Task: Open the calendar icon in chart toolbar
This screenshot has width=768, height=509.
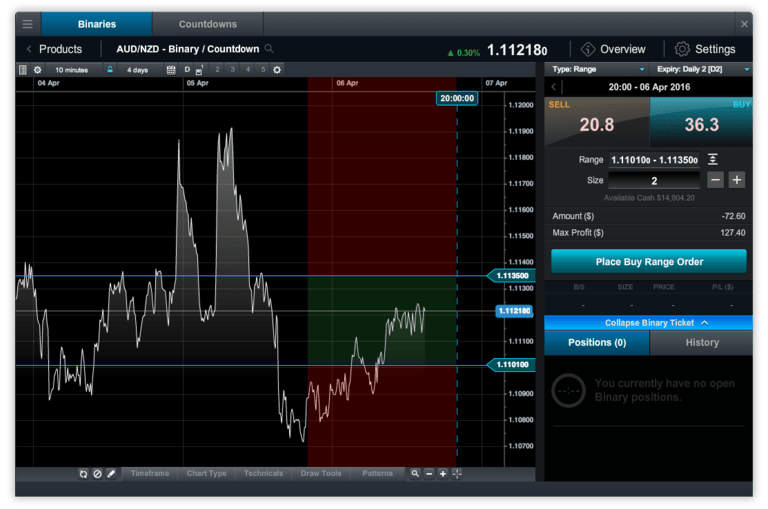Action: (171, 70)
